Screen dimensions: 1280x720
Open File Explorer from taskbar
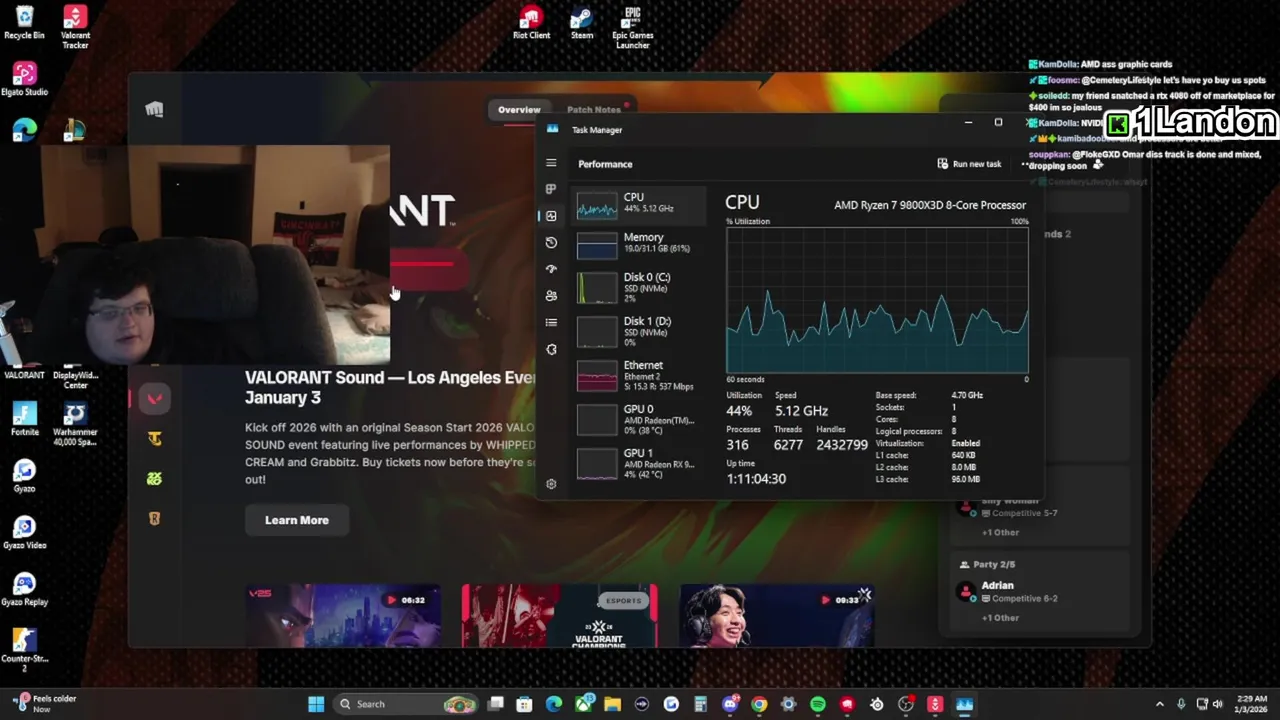[x=612, y=704]
